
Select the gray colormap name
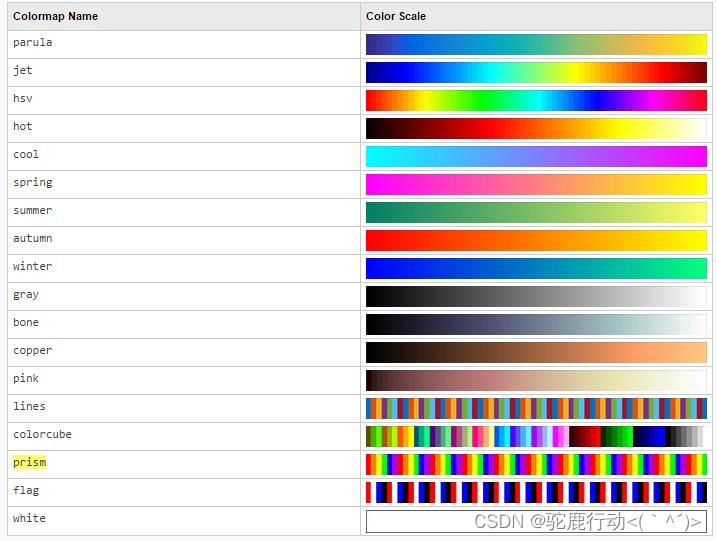click(26, 295)
